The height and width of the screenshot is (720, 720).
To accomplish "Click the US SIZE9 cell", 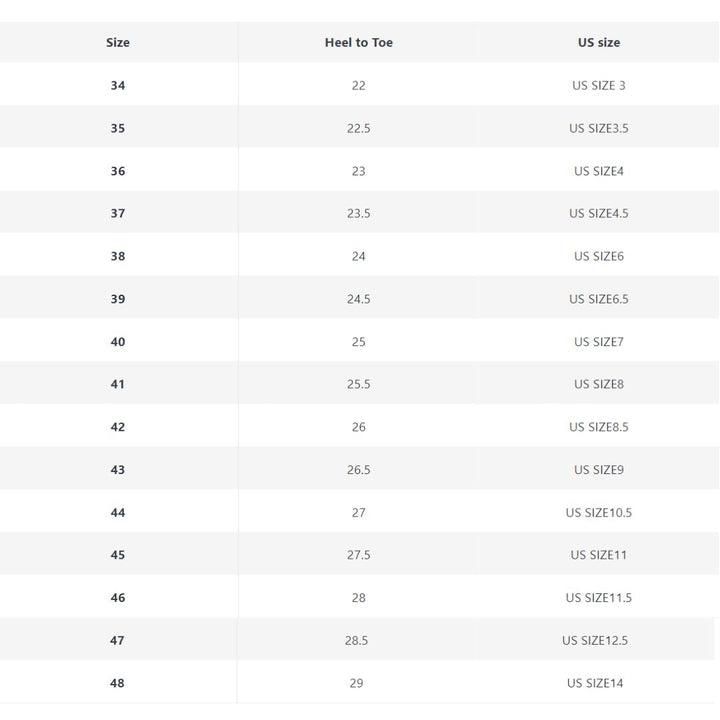I will (x=598, y=470).
